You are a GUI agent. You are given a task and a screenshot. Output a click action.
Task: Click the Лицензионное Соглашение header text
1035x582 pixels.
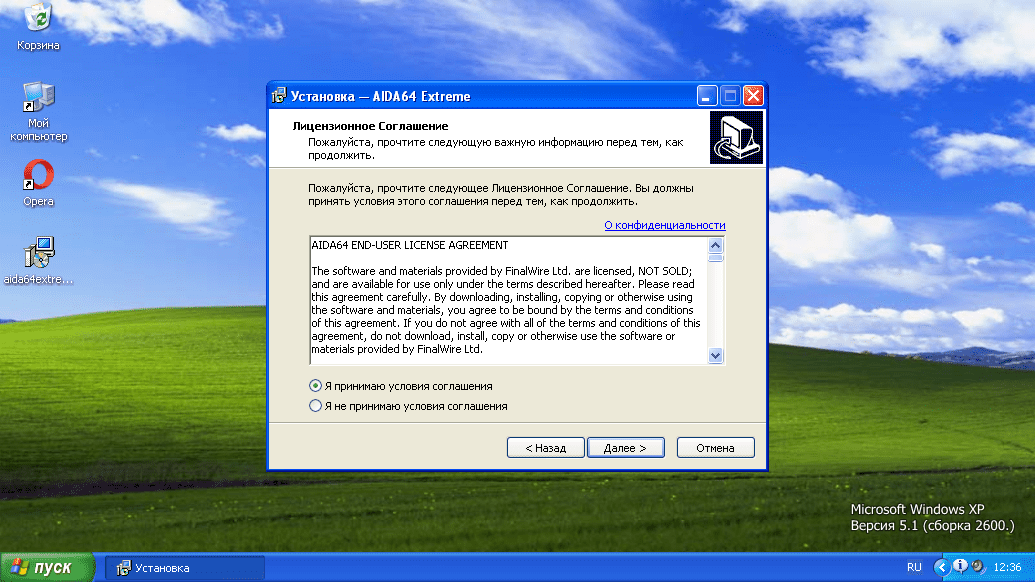point(370,125)
